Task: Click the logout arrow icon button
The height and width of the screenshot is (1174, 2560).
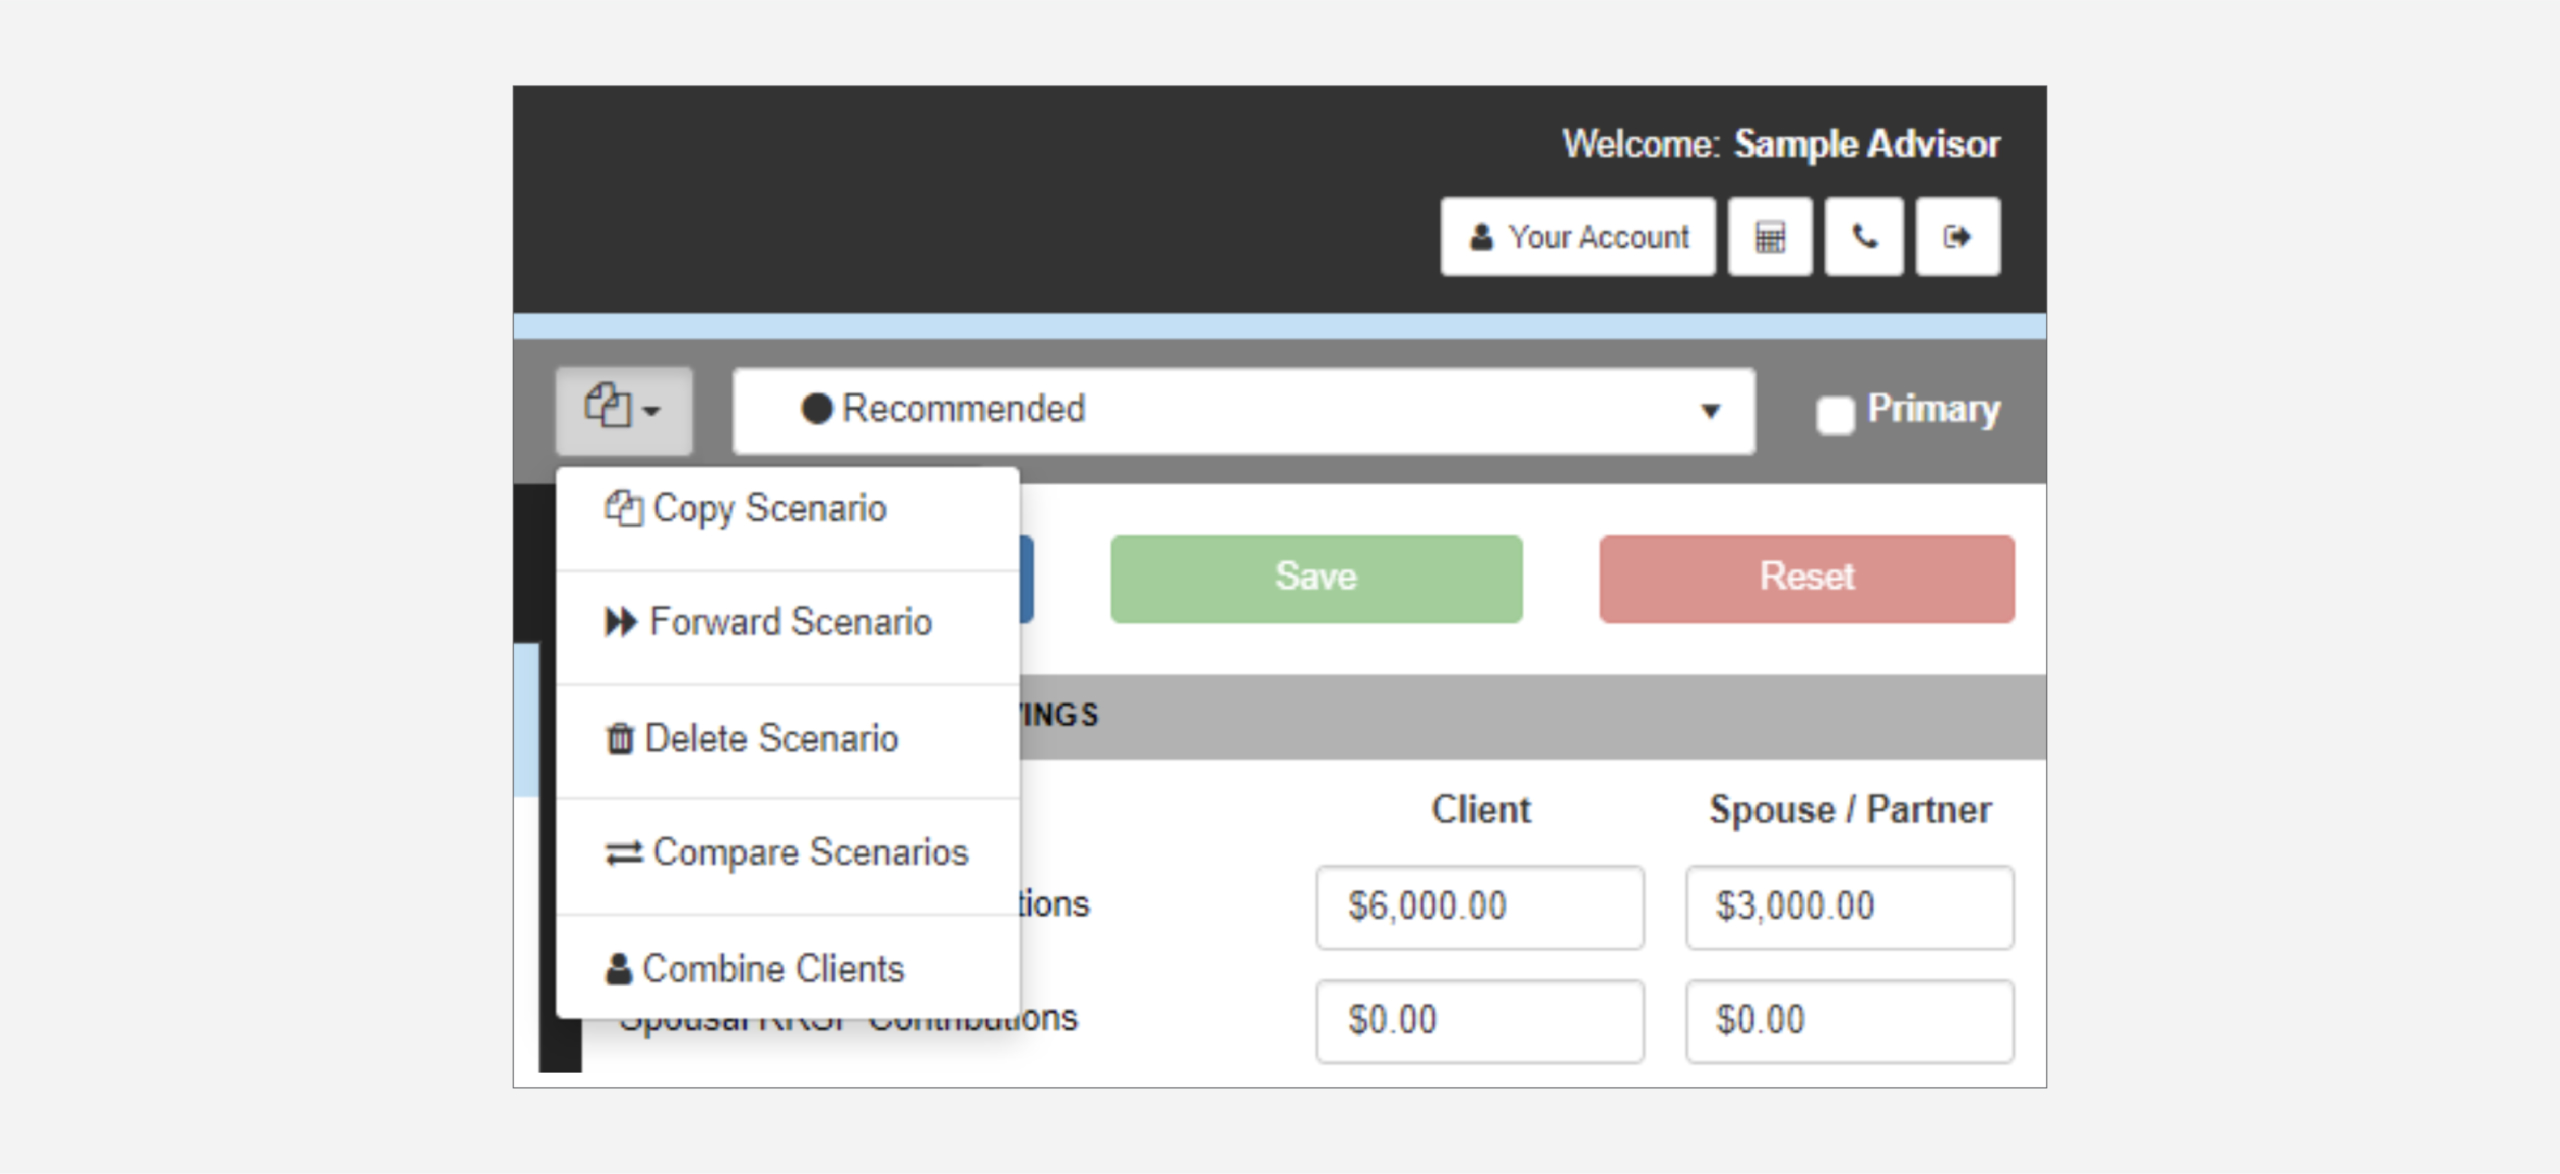Action: 1957,237
